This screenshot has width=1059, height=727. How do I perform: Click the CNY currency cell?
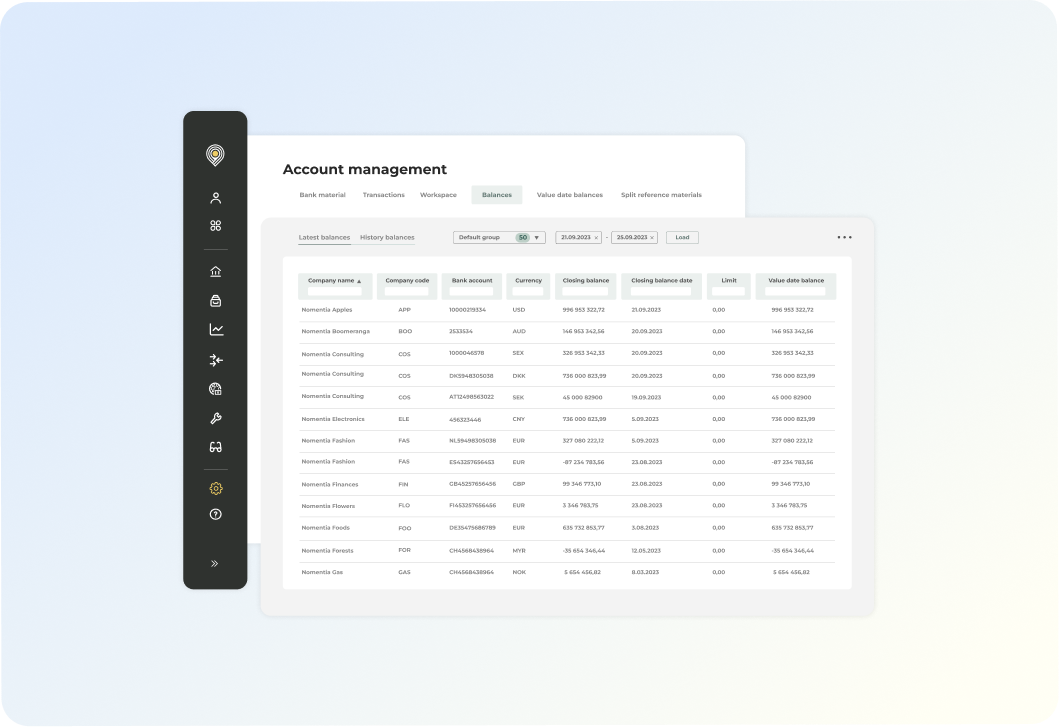coord(519,420)
